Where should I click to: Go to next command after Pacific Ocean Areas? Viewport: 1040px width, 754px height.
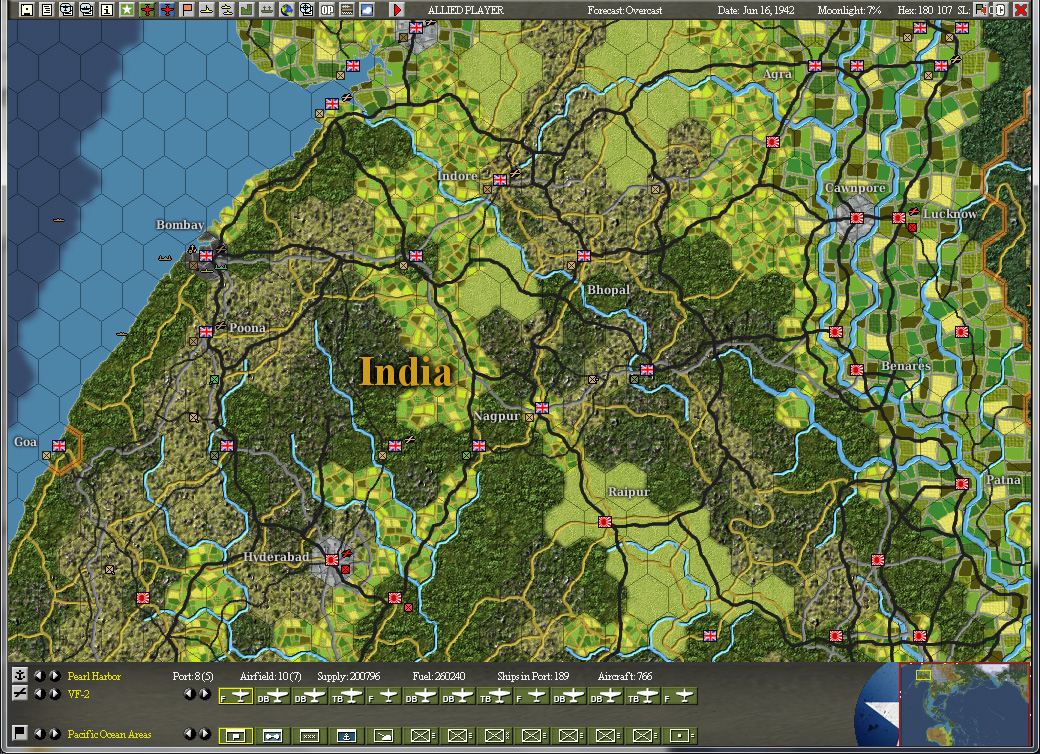[x=55, y=733]
